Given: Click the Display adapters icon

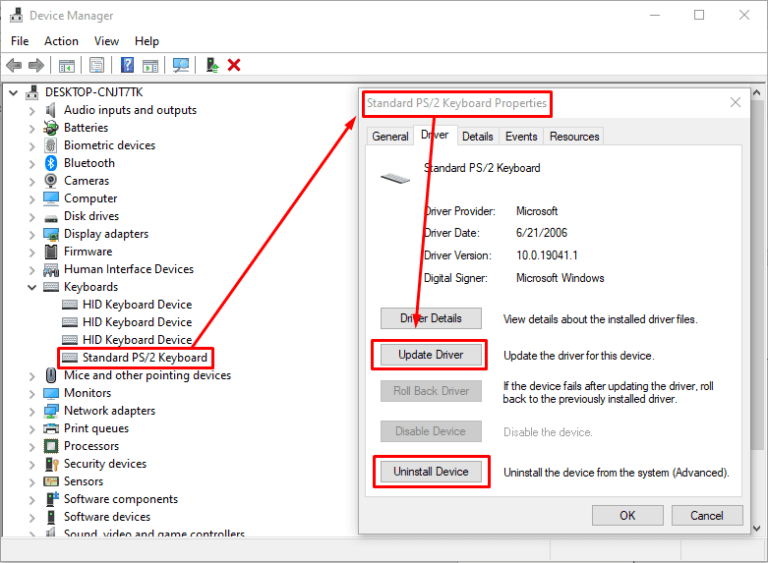Looking at the screenshot, I should coord(51,234).
